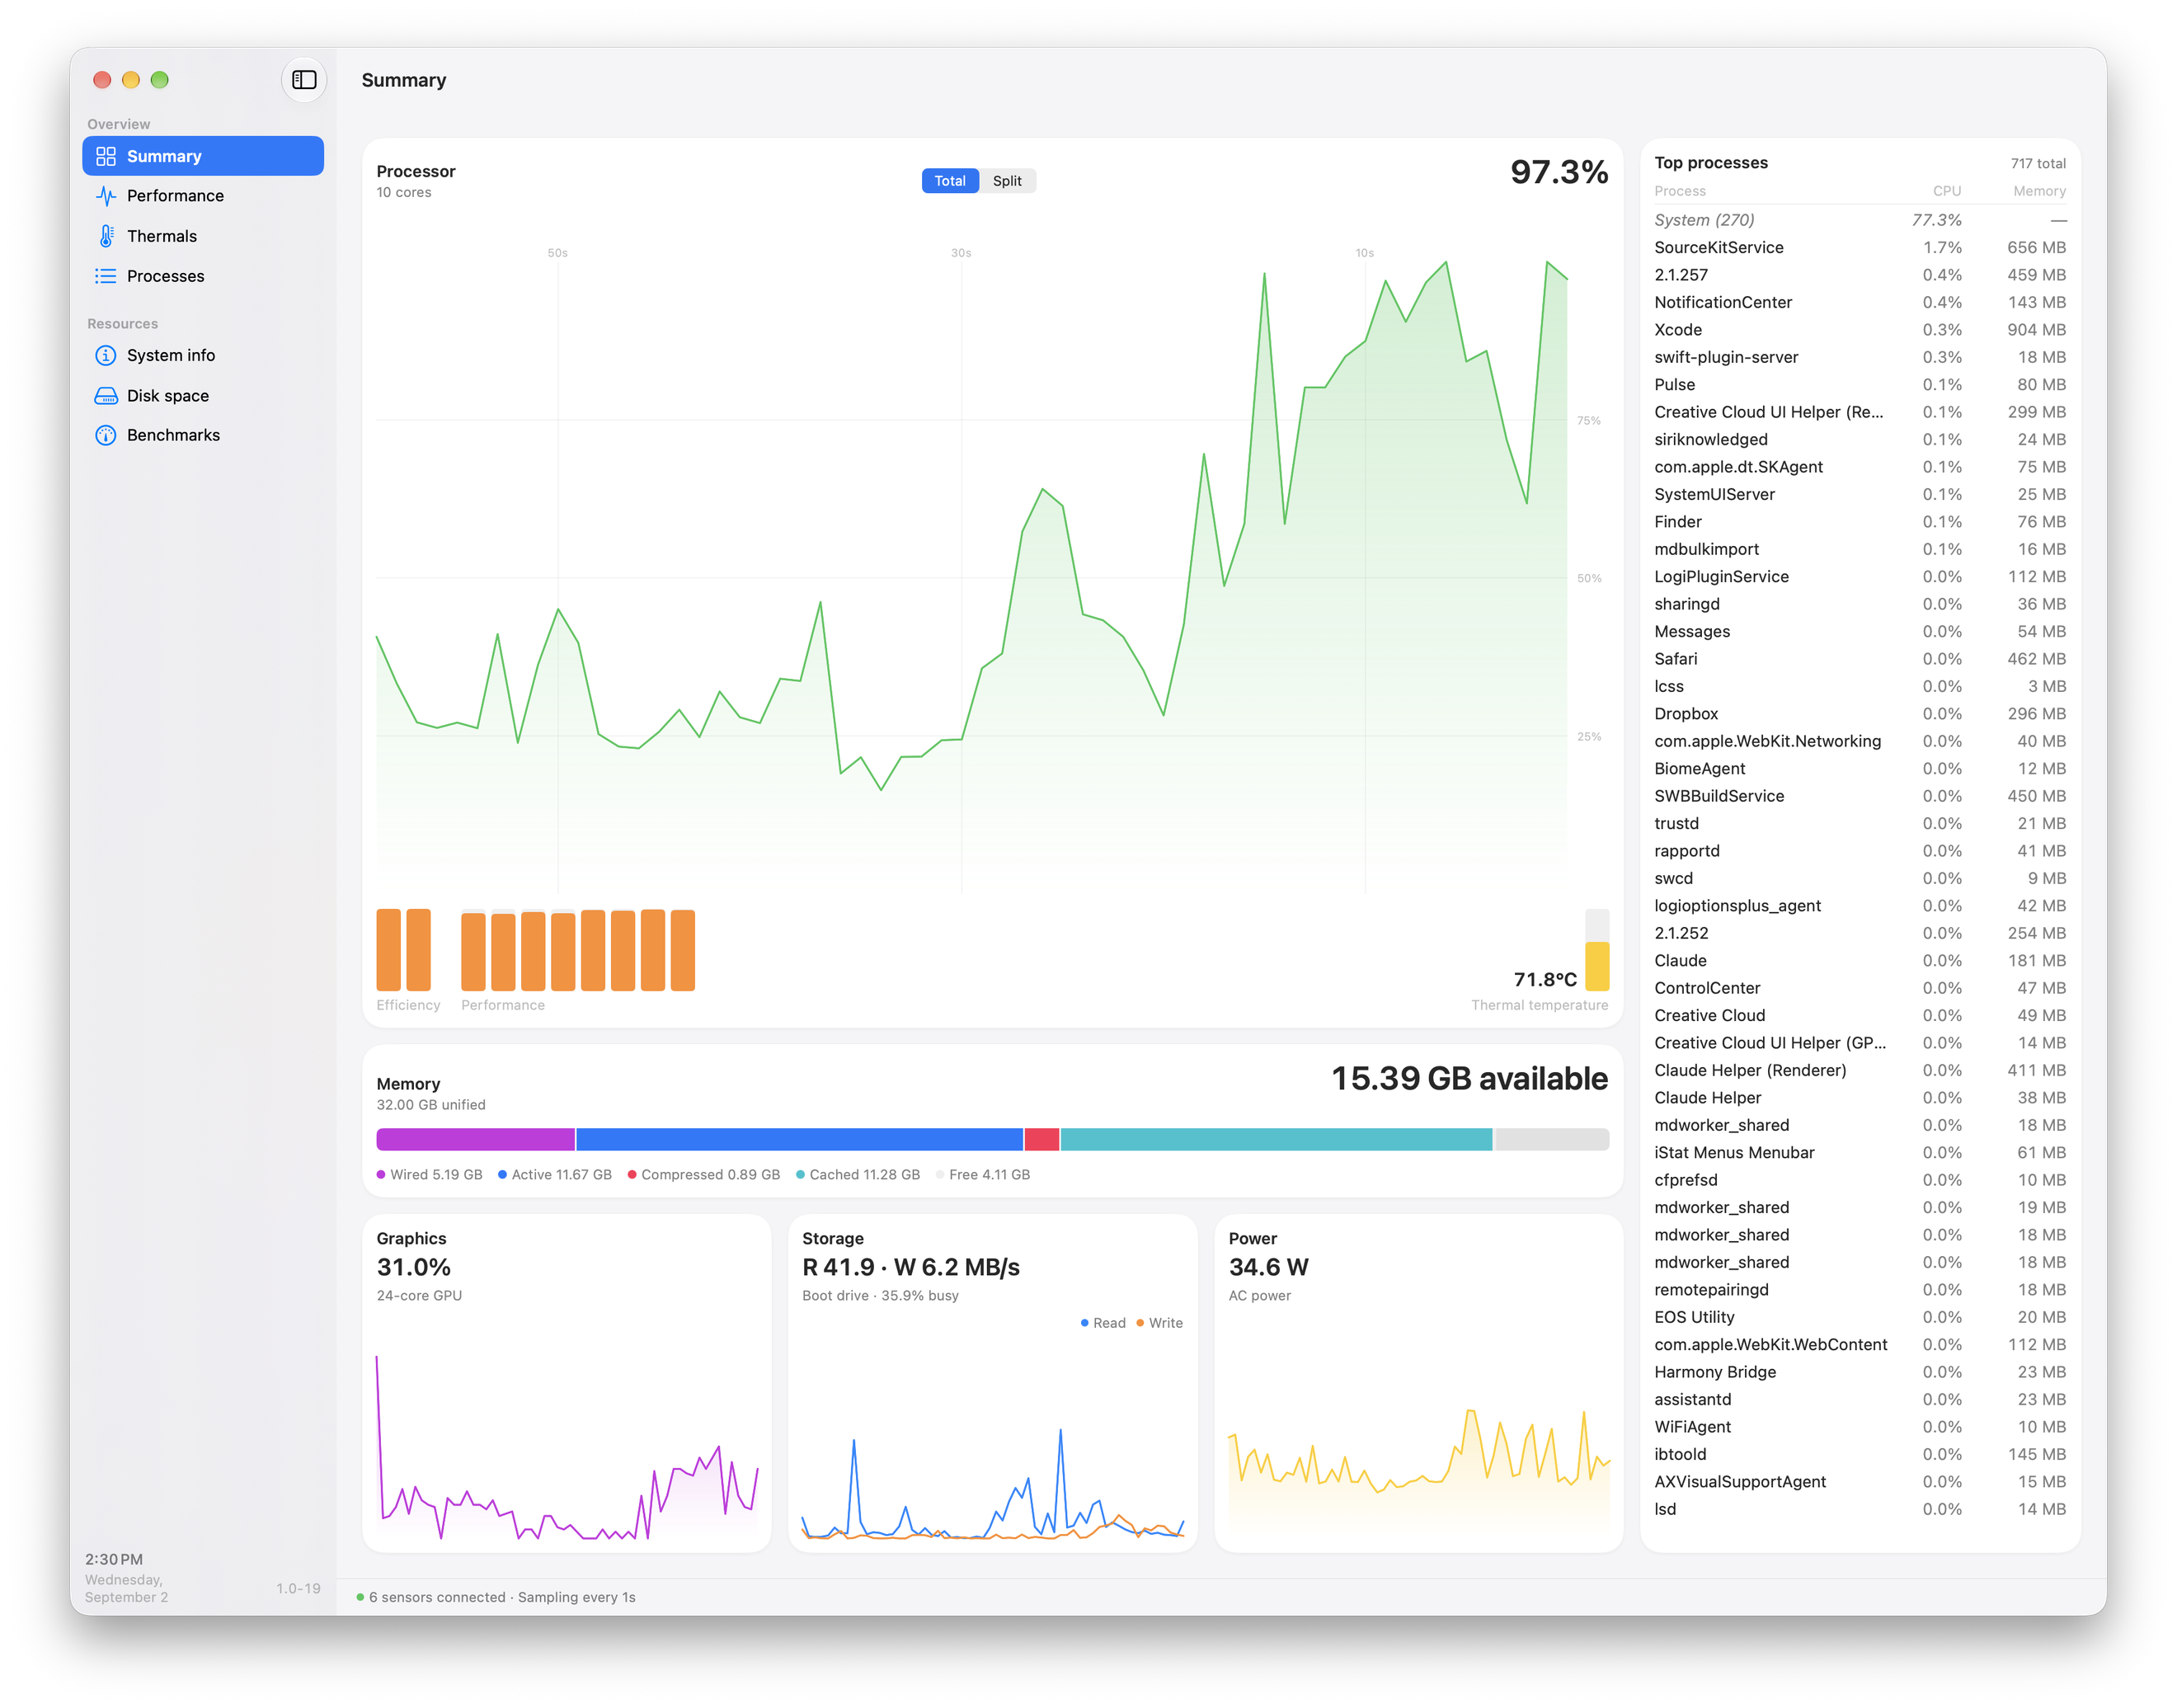
Task: Open the Graphics GPU usage card
Action: coord(567,1383)
